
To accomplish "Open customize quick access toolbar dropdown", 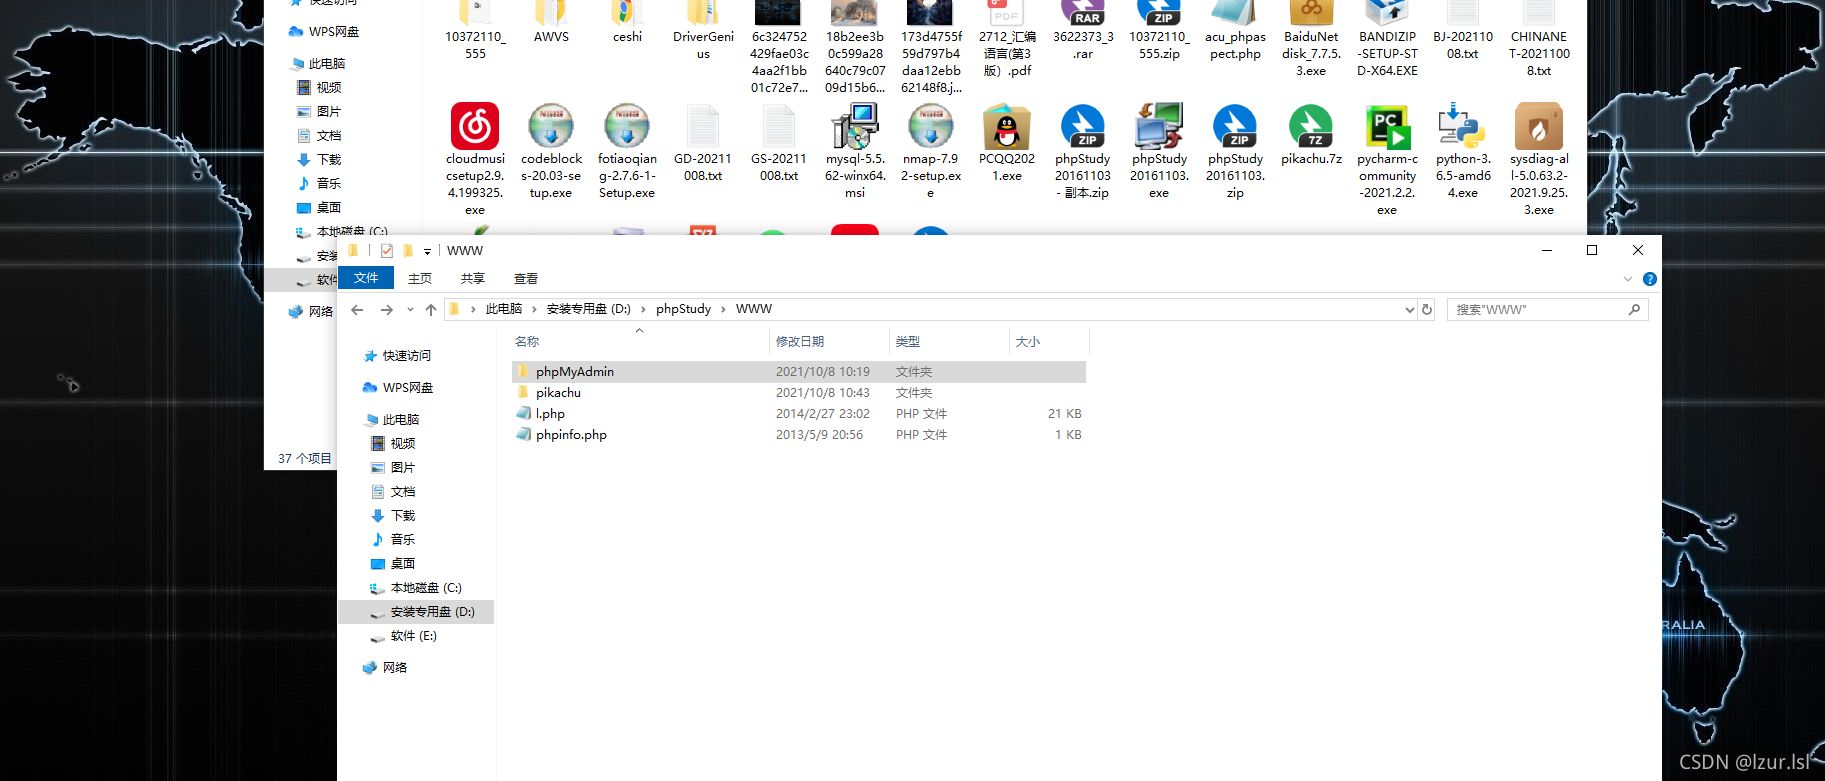I will pos(427,251).
